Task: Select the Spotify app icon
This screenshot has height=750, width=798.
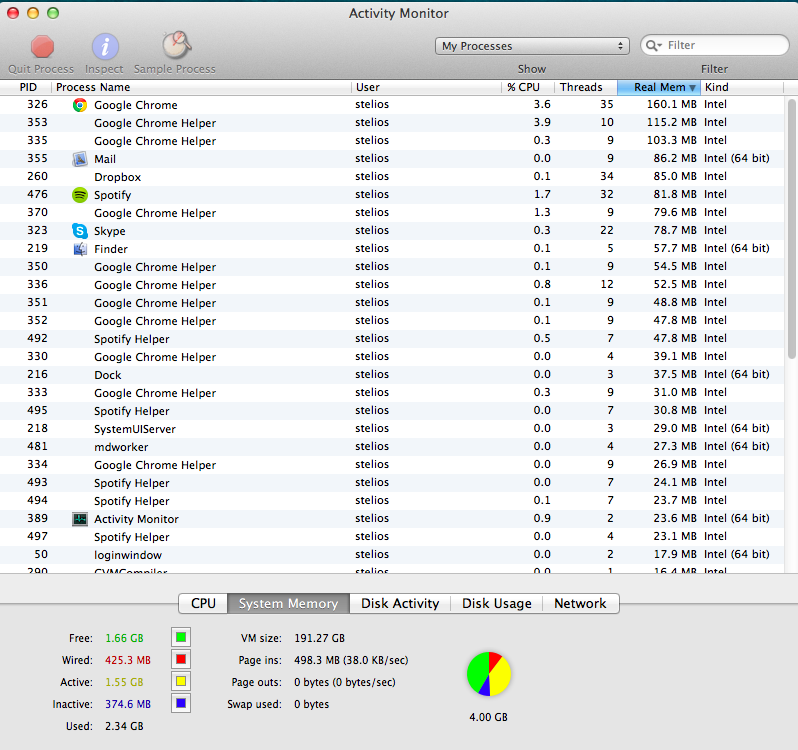Action: click(79, 195)
